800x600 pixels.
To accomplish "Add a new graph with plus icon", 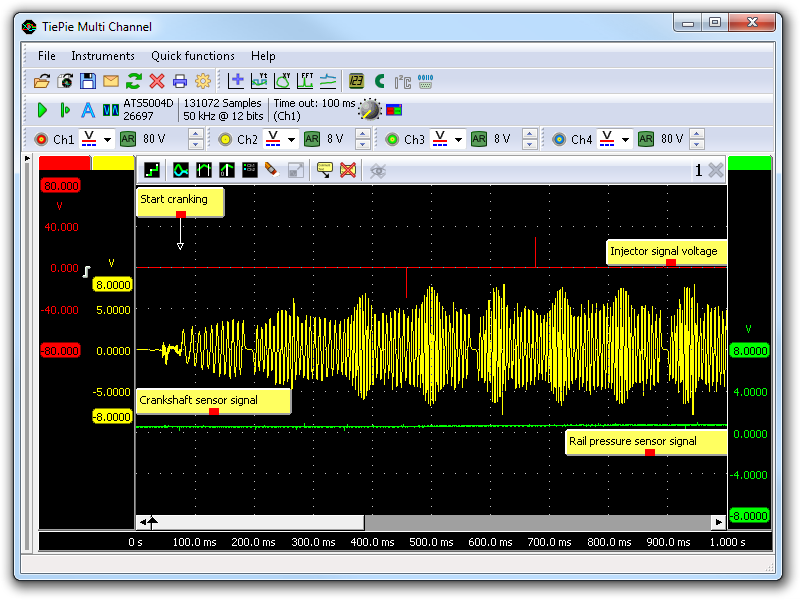I will (x=236, y=81).
